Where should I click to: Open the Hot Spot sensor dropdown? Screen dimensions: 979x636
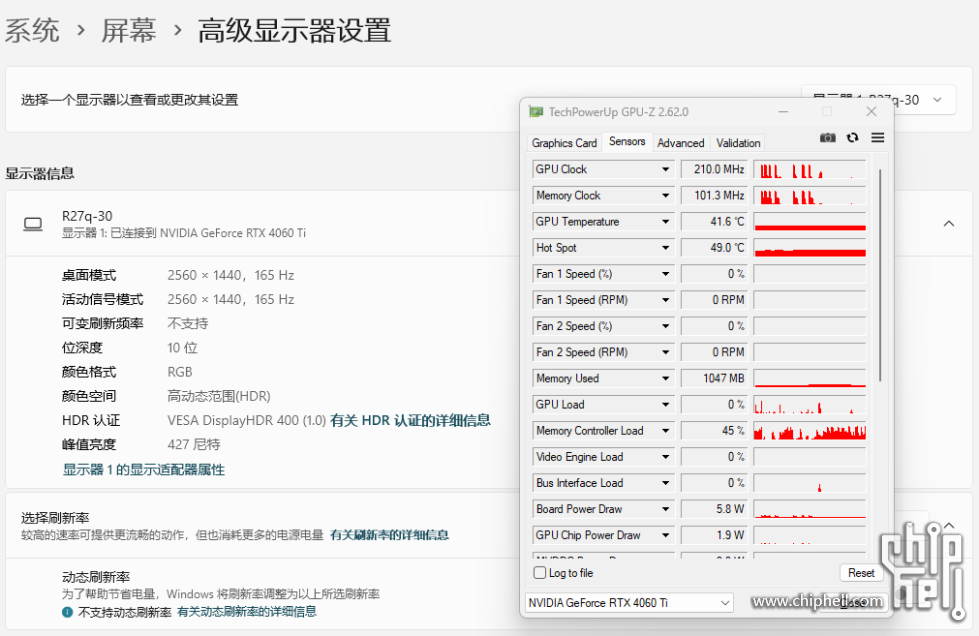tap(666, 248)
